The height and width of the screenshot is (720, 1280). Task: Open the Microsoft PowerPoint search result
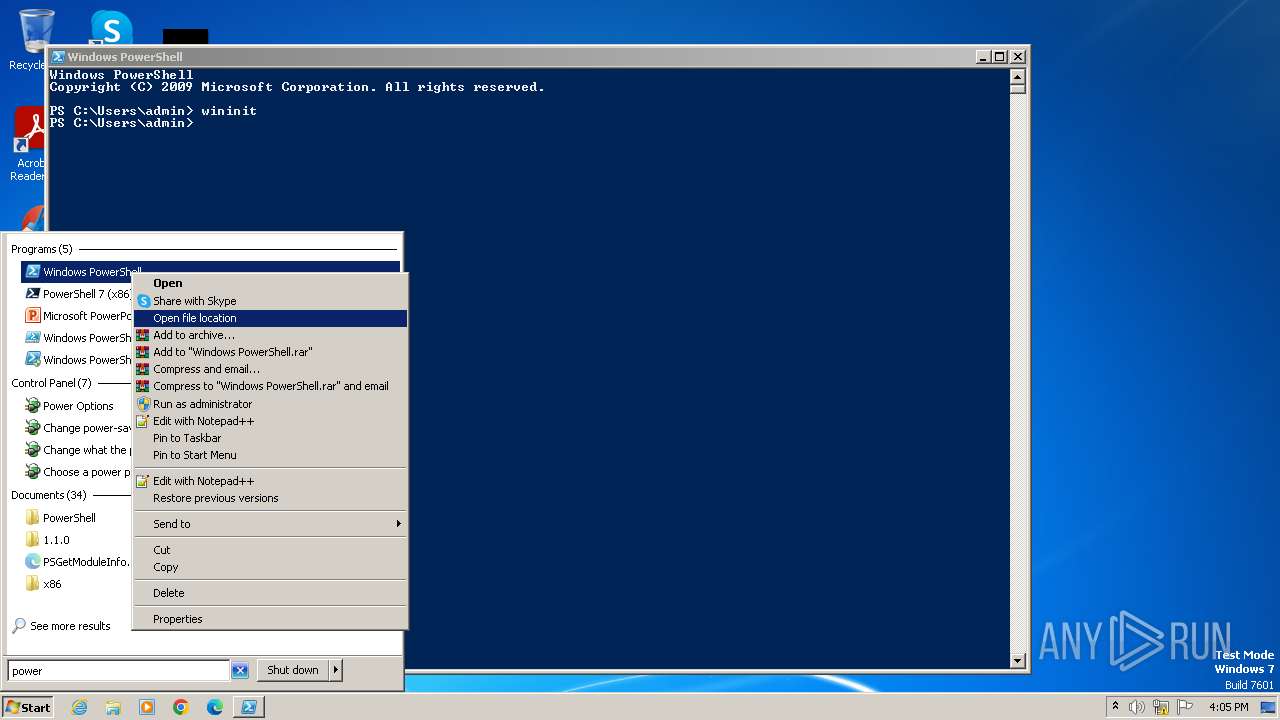point(78,316)
